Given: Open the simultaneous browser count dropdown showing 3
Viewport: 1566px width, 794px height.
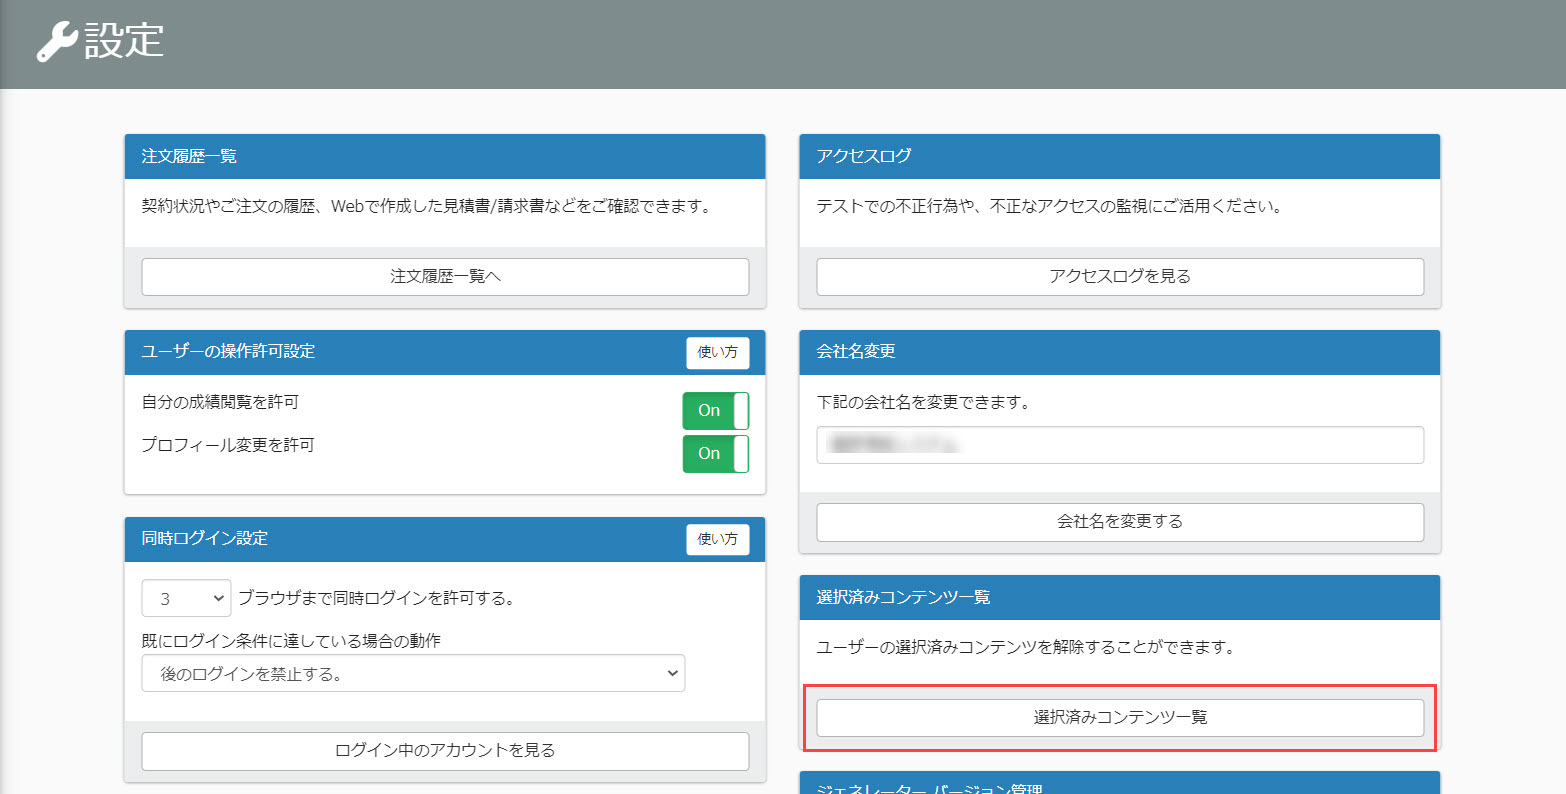Looking at the screenshot, I should click(186, 598).
